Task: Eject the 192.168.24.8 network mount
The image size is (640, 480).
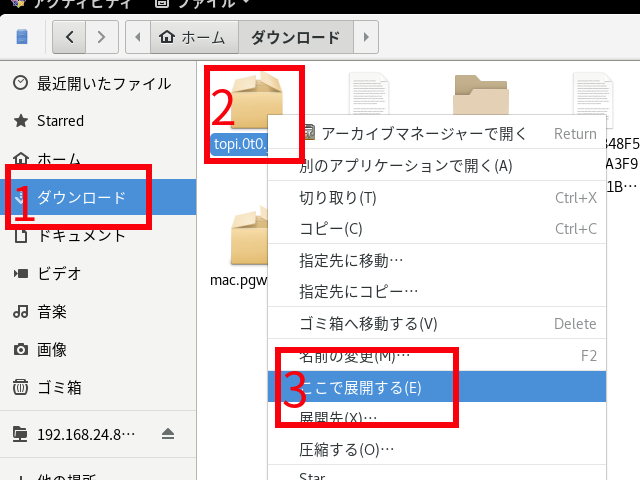Action: tap(168, 434)
